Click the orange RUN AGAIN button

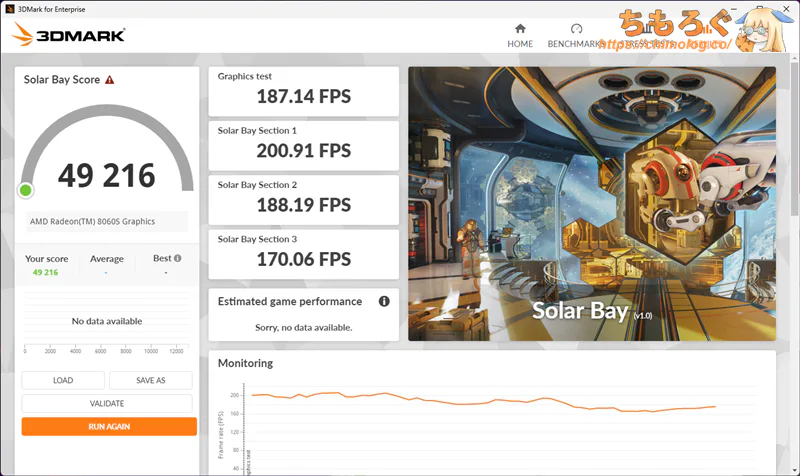pyautogui.click(x=109, y=426)
